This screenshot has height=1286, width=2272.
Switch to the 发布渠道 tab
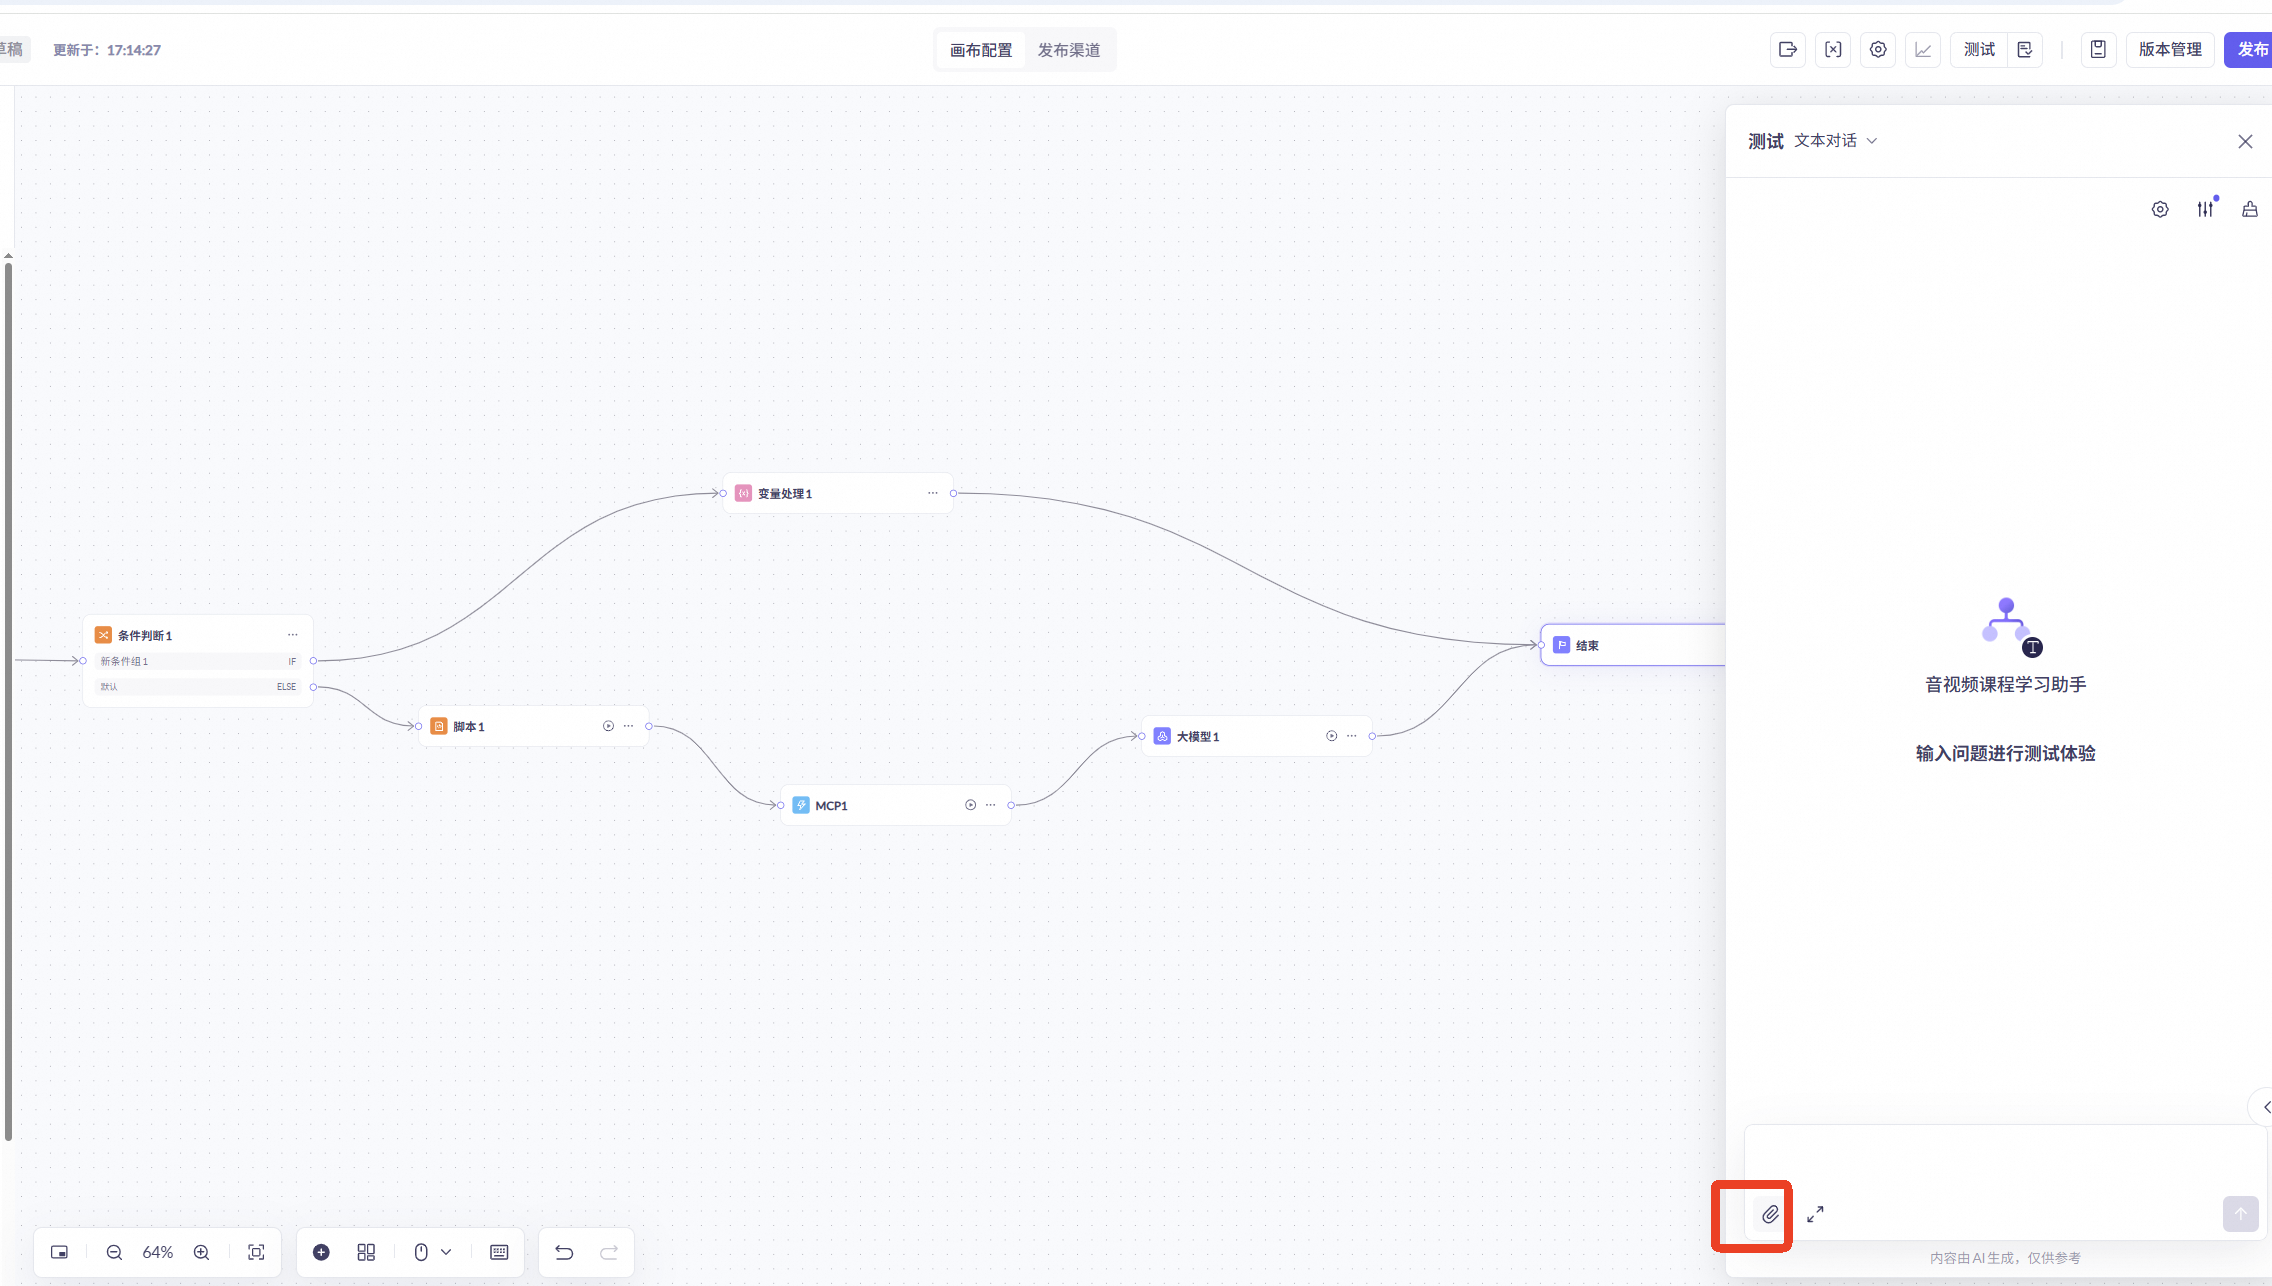coord(1068,50)
